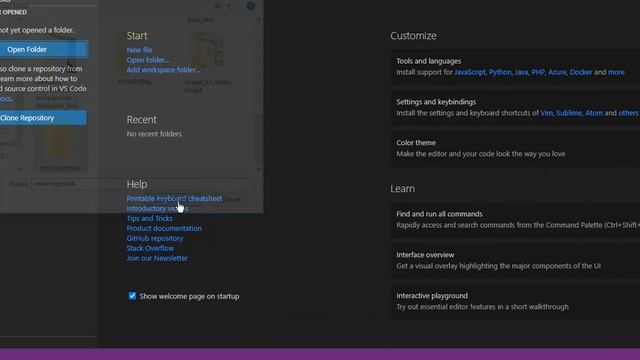Open GitHub repository link
640x360 pixels.
coord(155,238)
